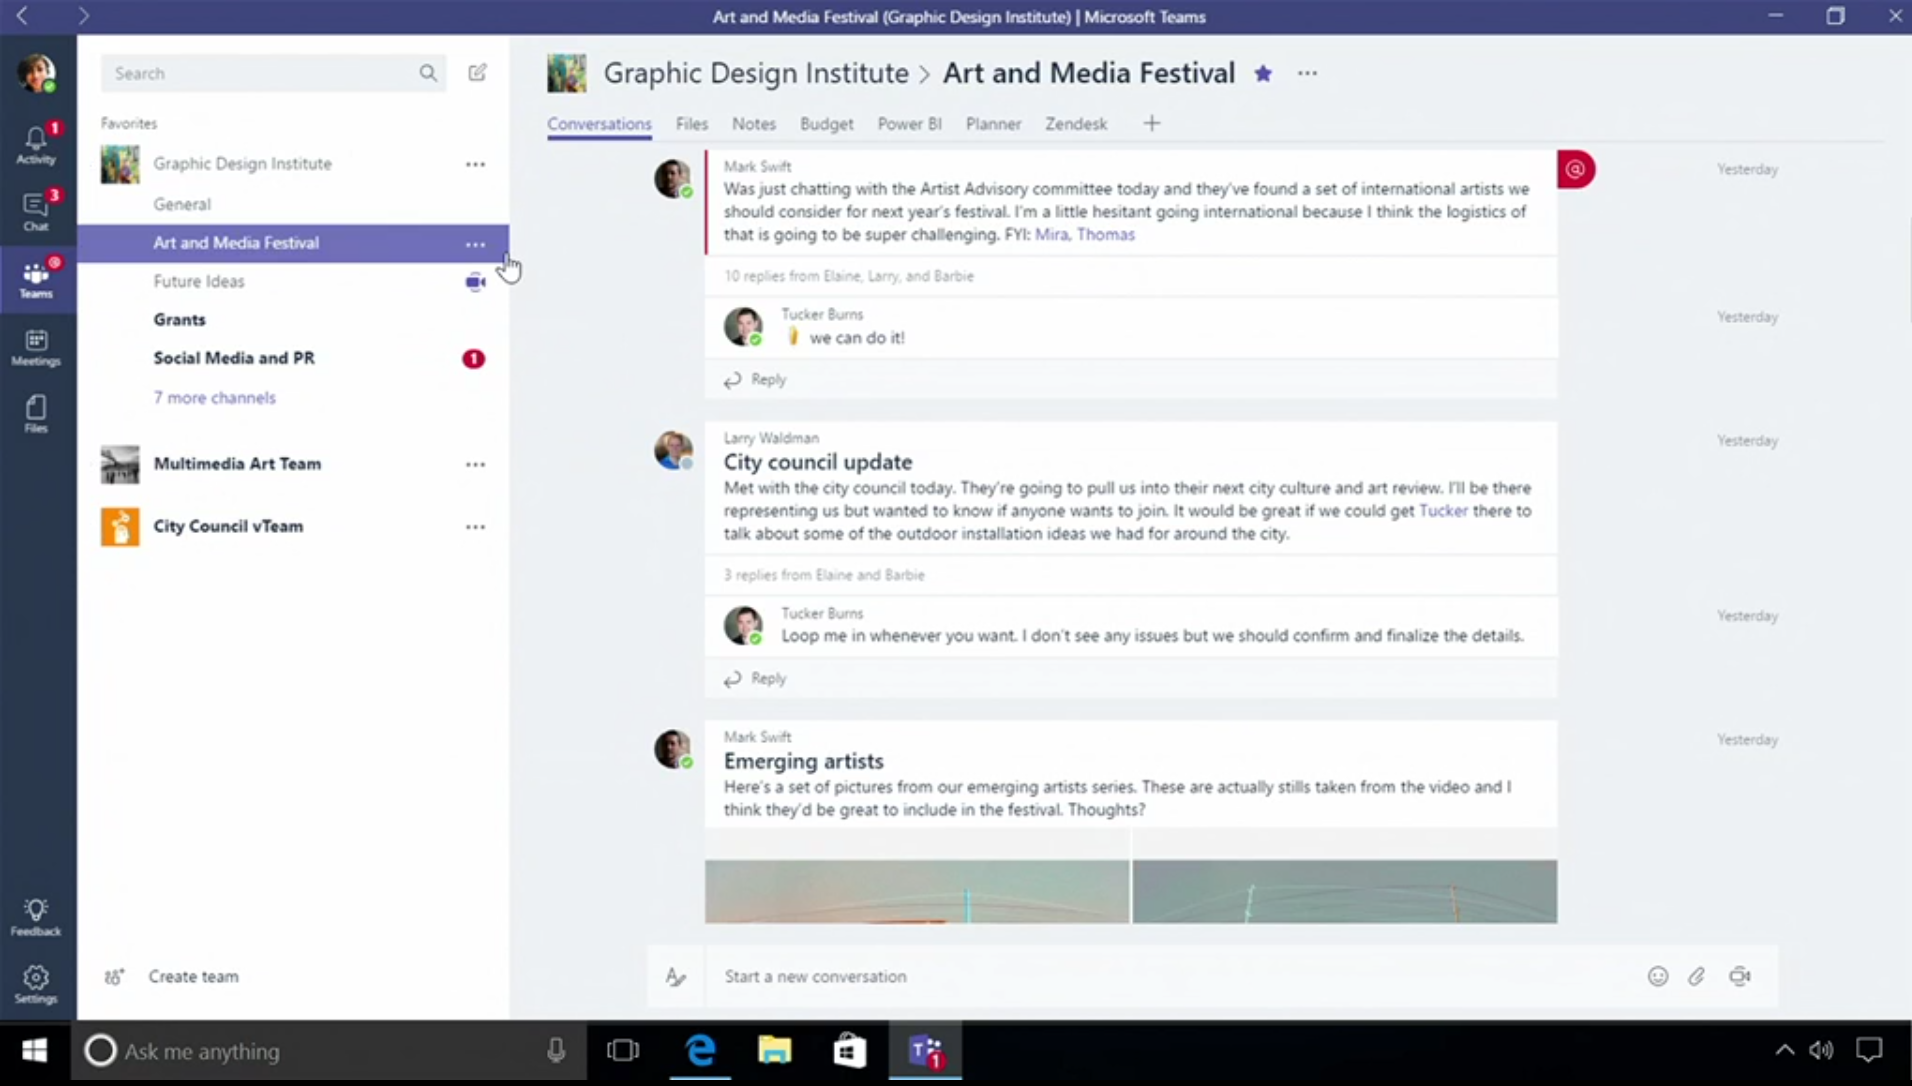Click Create team button
Image resolution: width=1912 pixels, height=1086 pixels.
click(x=193, y=976)
